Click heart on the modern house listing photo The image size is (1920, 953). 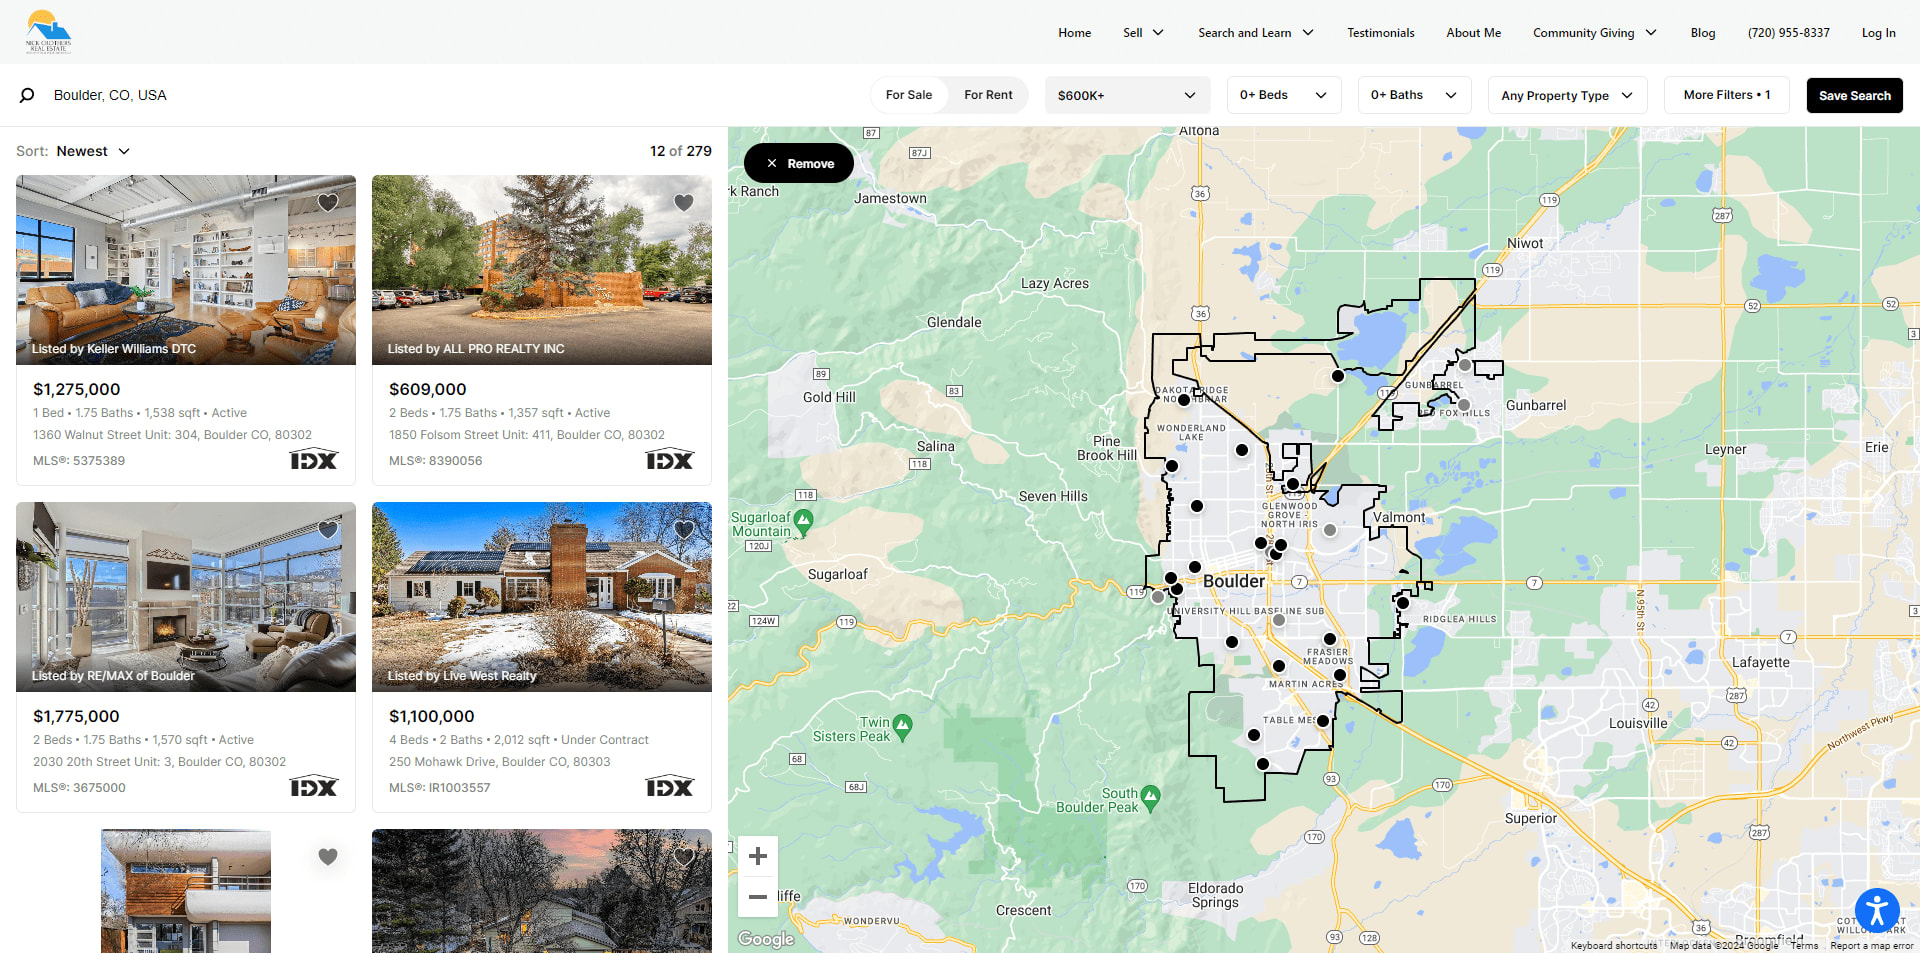click(x=328, y=857)
